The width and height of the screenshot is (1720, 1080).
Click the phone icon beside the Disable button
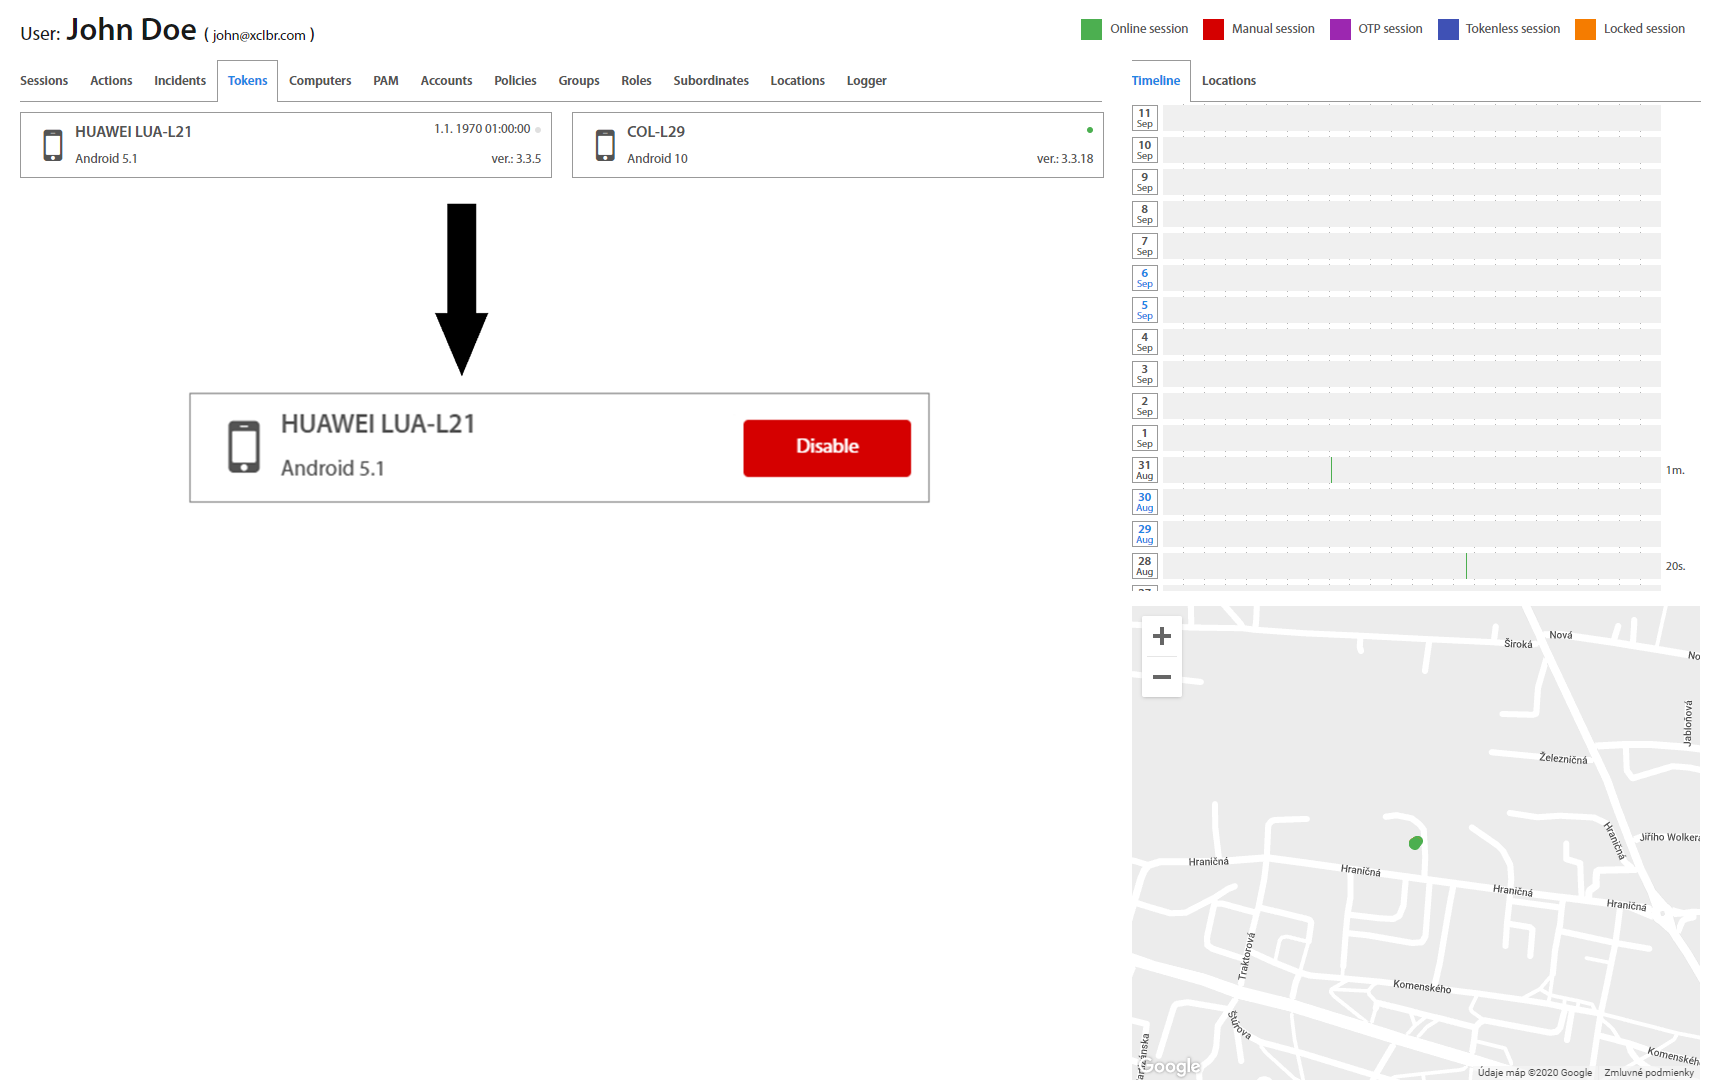pyautogui.click(x=244, y=447)
